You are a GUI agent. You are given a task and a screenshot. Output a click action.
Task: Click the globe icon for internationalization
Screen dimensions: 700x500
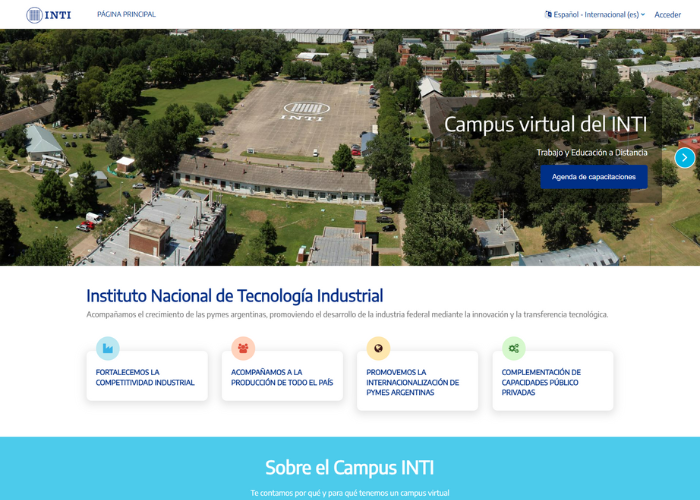(x=378, y=348)
